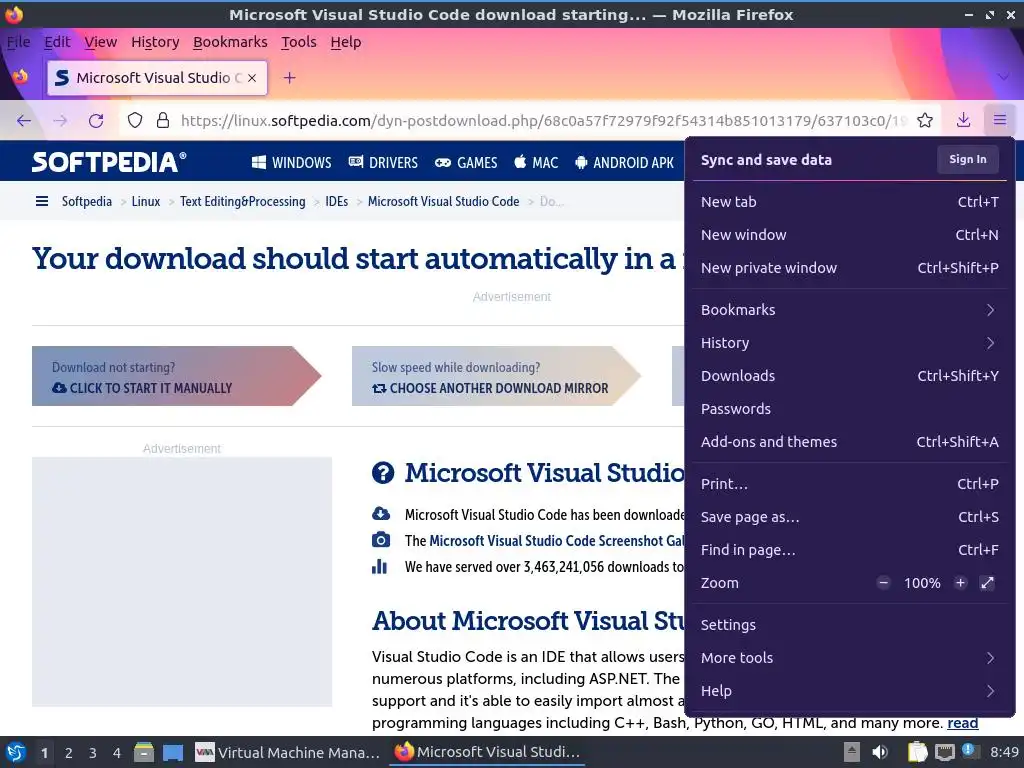
Task: Open Text Editing&Processing breadcrumb
Action: click(x=242, y=201)
